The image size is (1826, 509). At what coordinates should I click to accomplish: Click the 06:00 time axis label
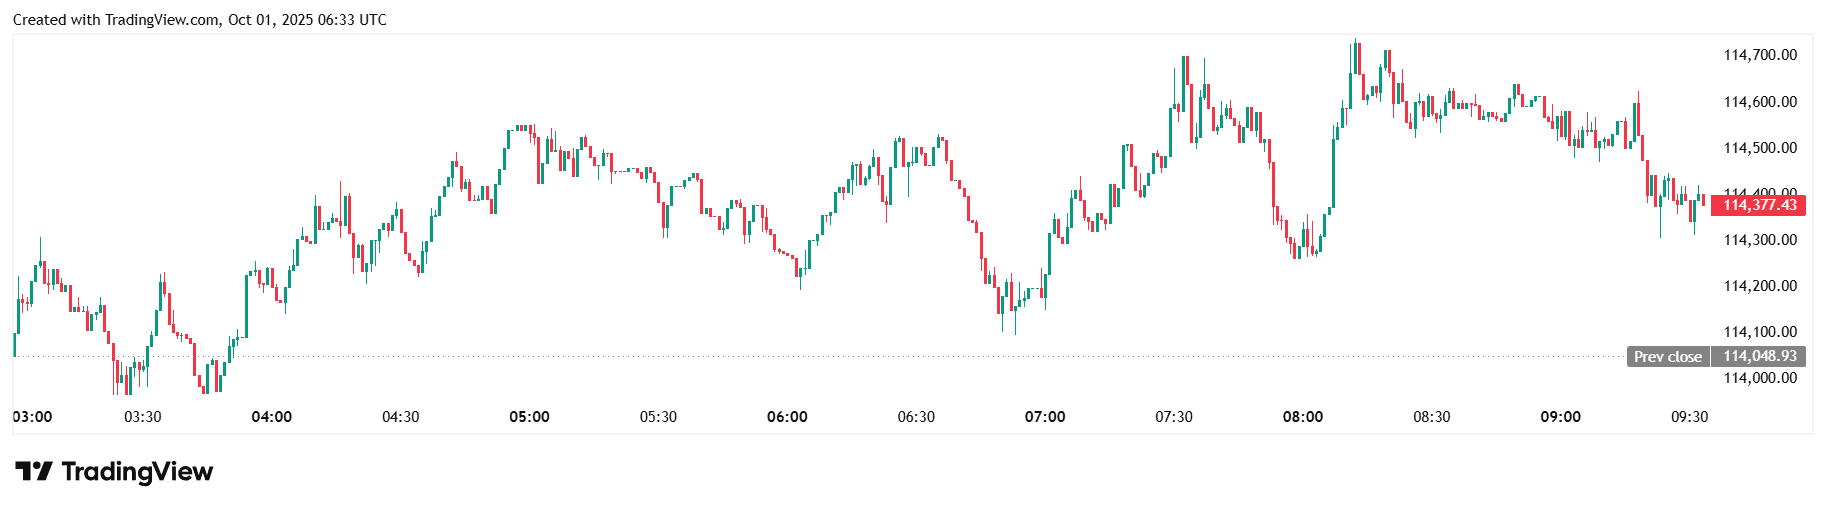(787, 417)
